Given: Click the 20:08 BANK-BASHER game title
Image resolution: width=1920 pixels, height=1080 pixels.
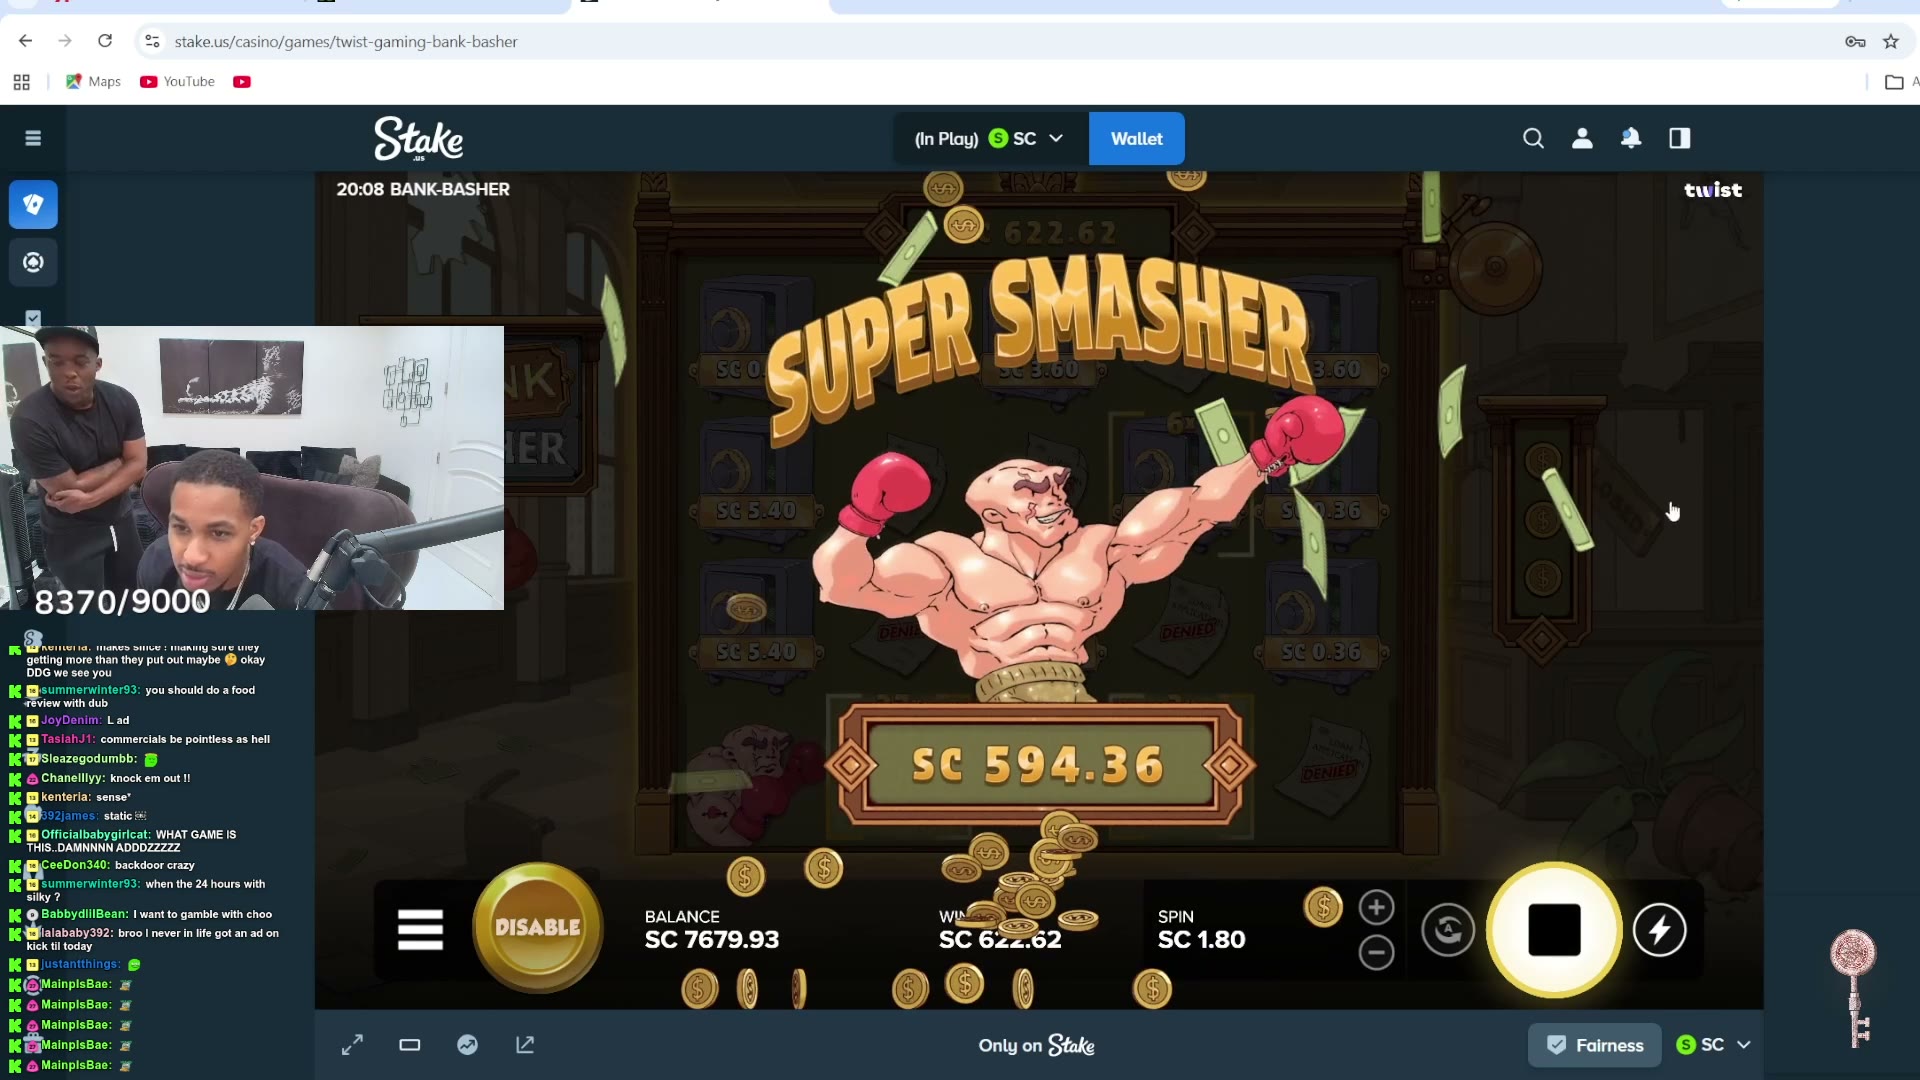Looking at the screenshot, I should coord(423,189).
